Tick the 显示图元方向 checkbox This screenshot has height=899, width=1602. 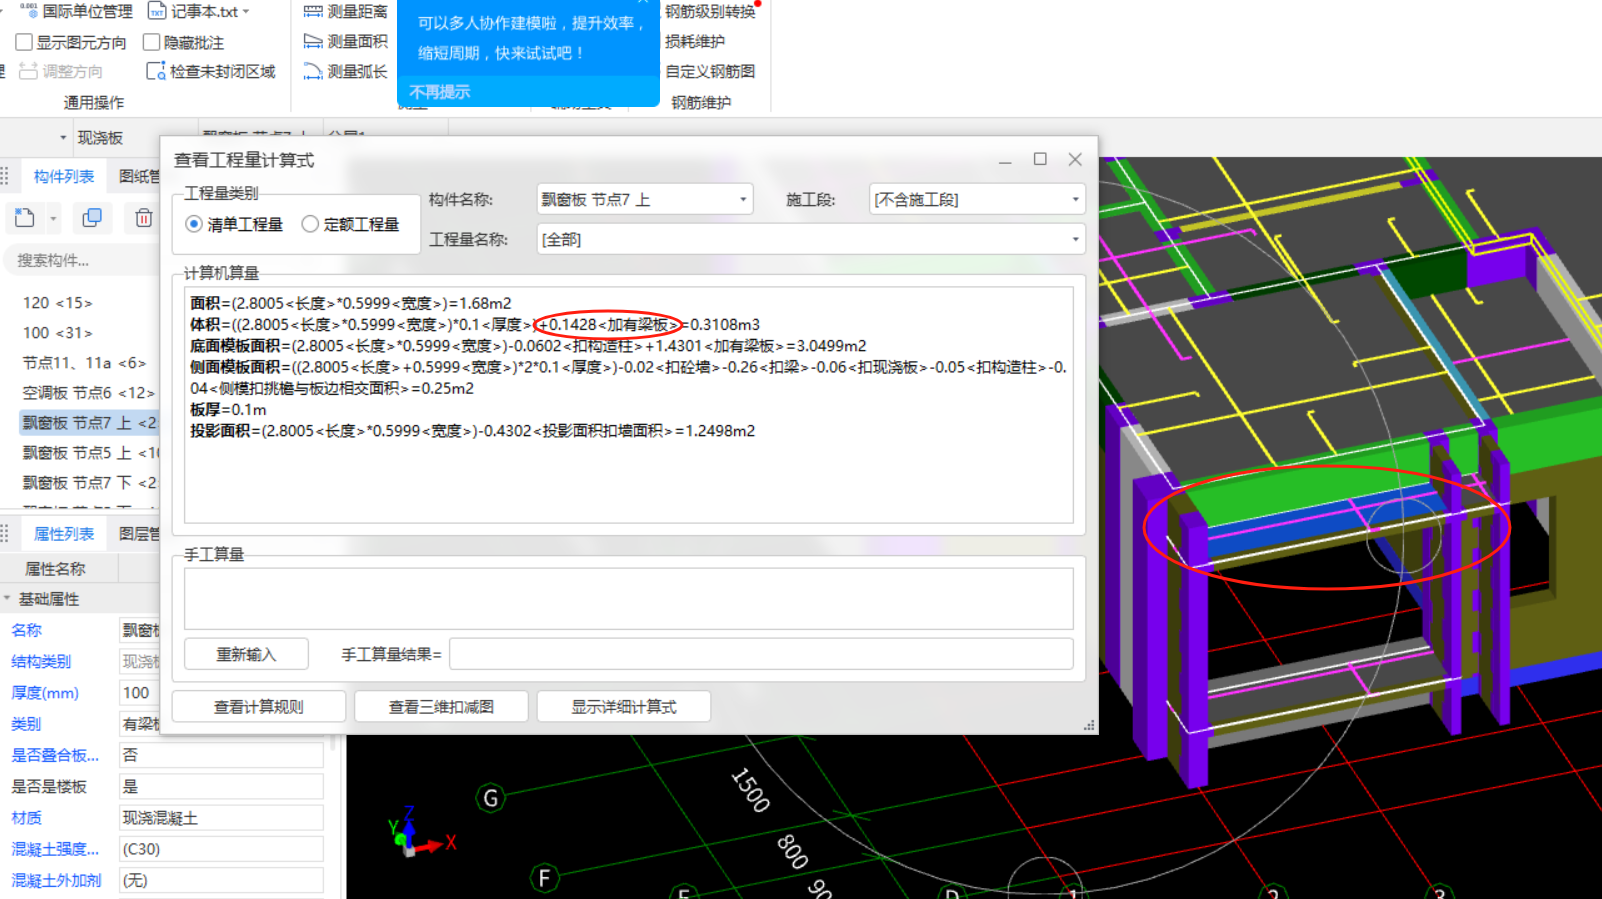[24, 42]
